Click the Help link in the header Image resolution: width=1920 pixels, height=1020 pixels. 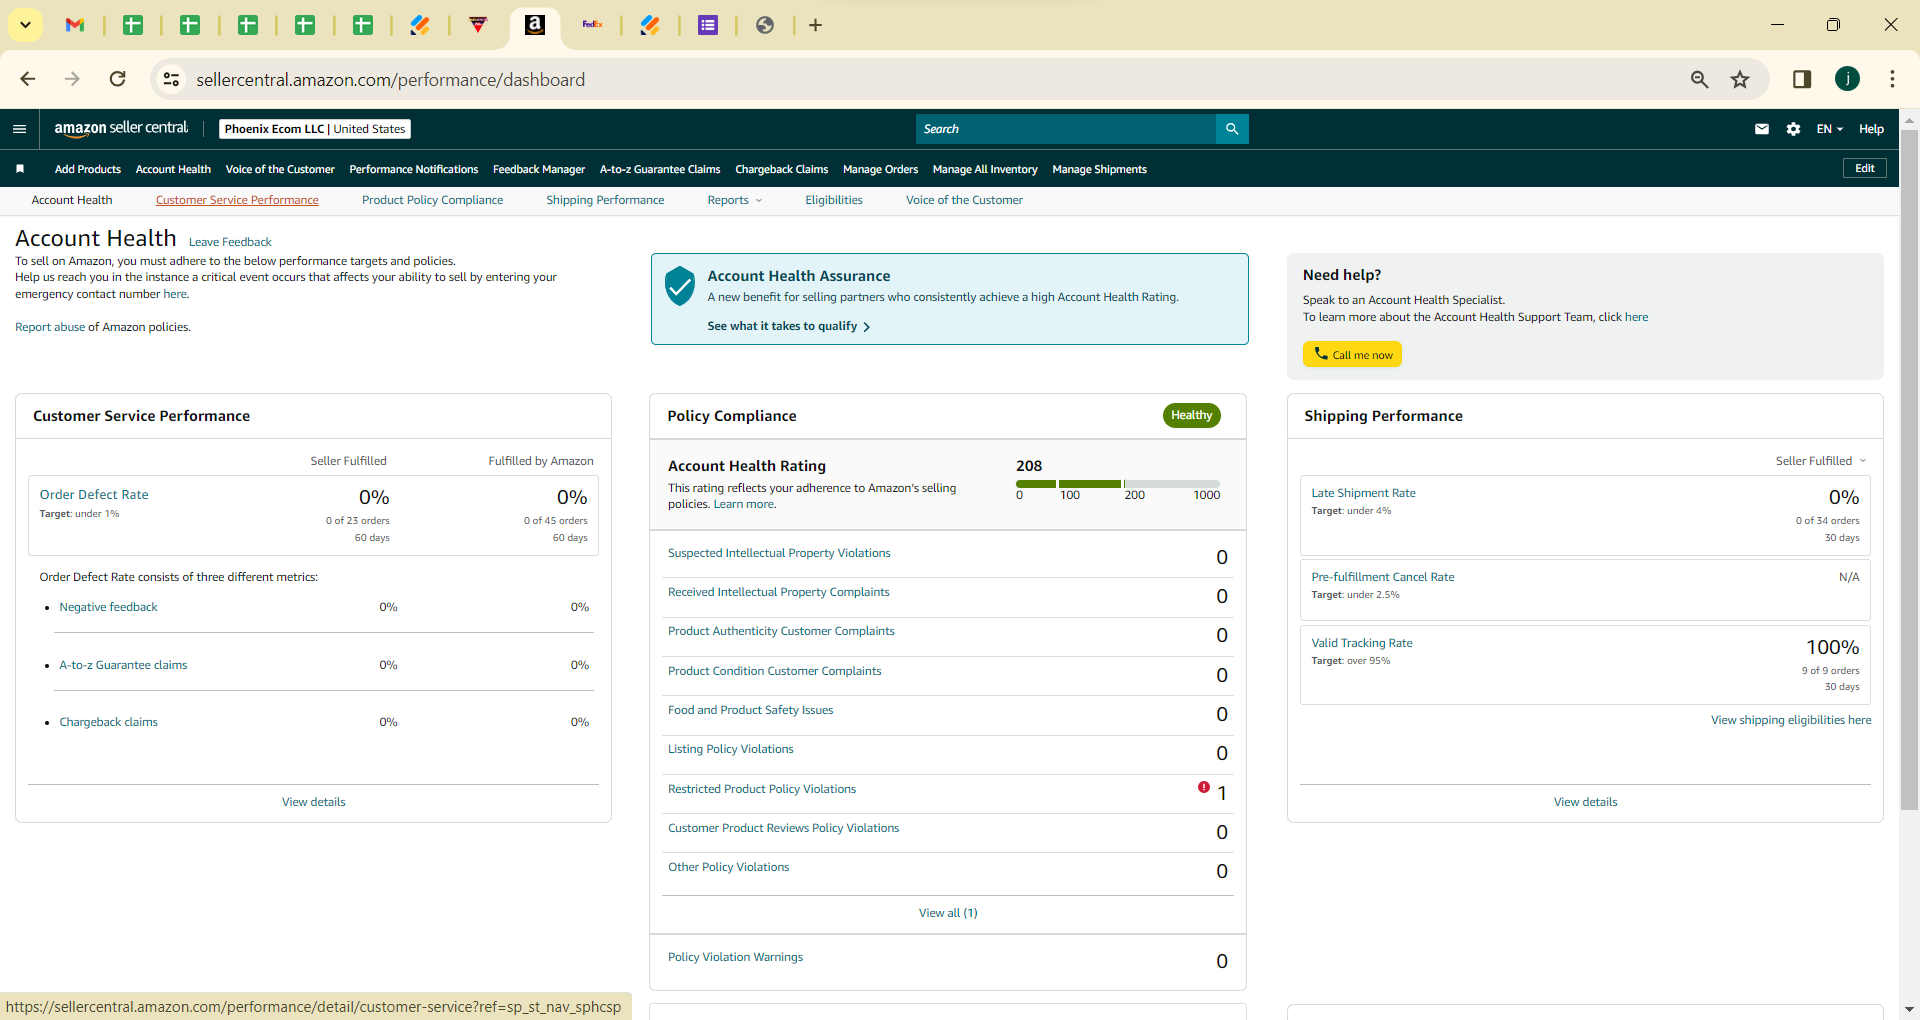[x=1872, y=129]
